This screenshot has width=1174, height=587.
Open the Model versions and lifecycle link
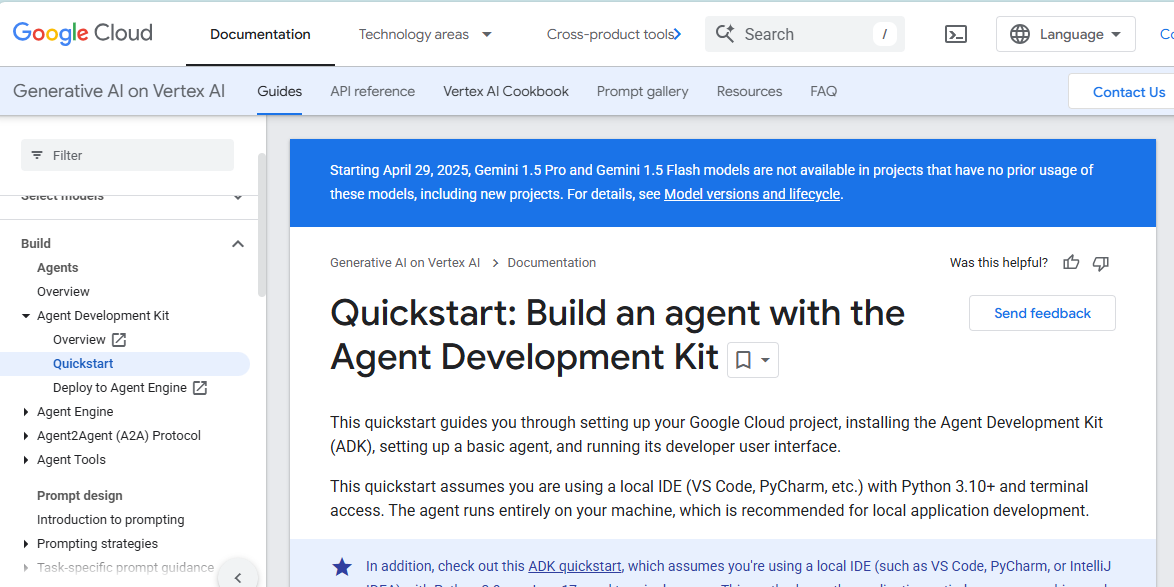752,195
